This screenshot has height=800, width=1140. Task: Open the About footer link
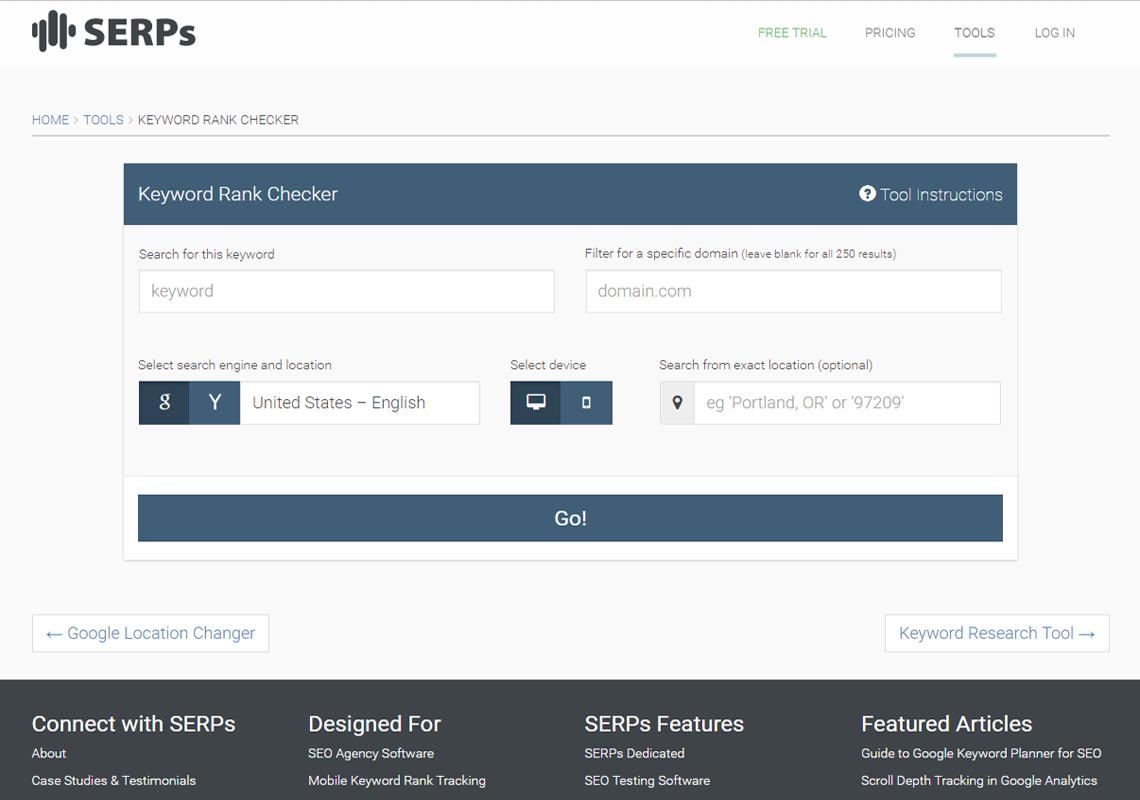[x=49, y=753]
